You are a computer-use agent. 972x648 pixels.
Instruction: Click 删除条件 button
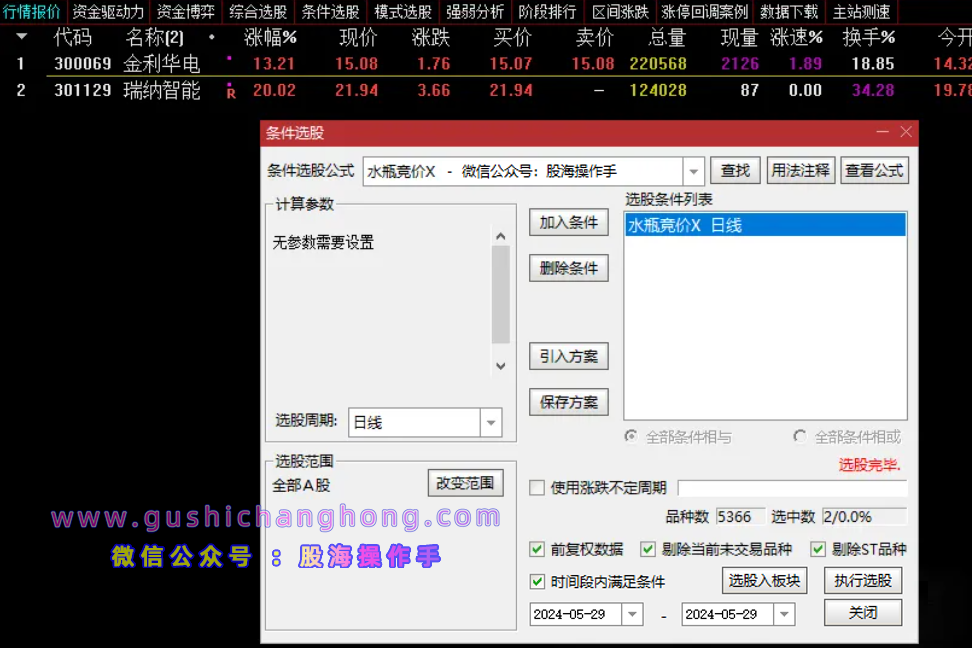point(568,269)
